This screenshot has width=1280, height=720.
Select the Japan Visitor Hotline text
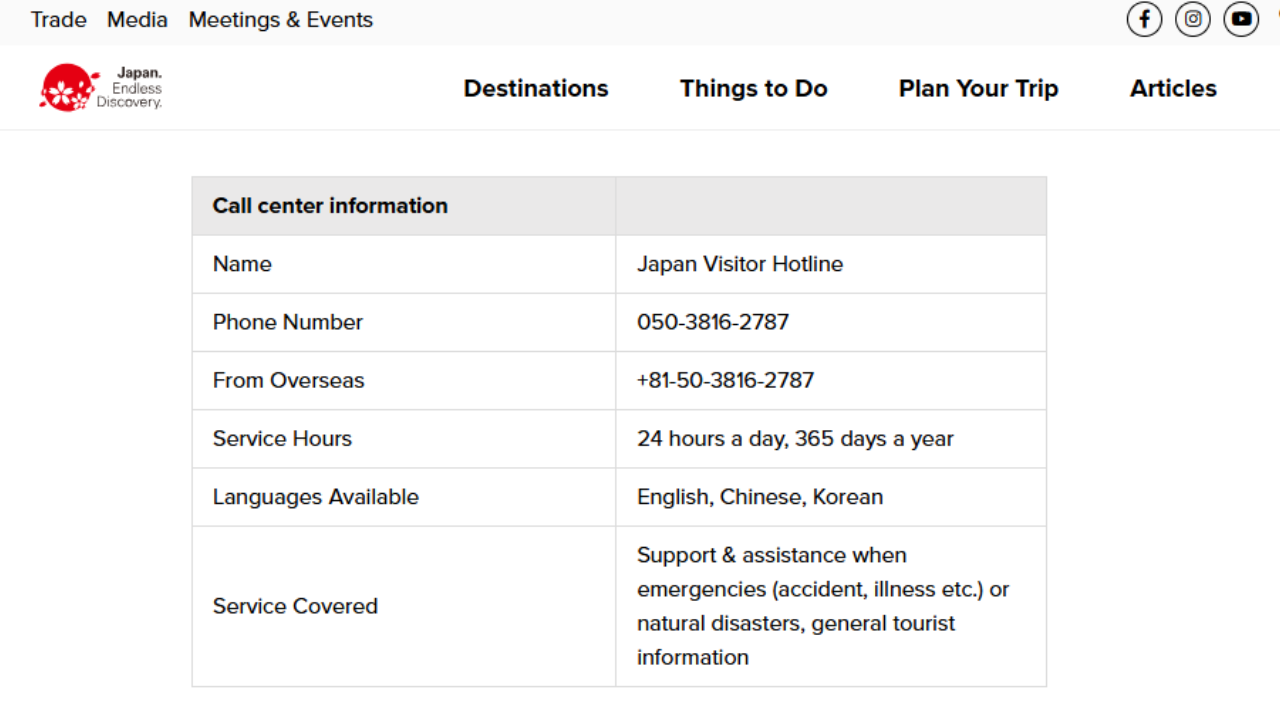(740, 264)
